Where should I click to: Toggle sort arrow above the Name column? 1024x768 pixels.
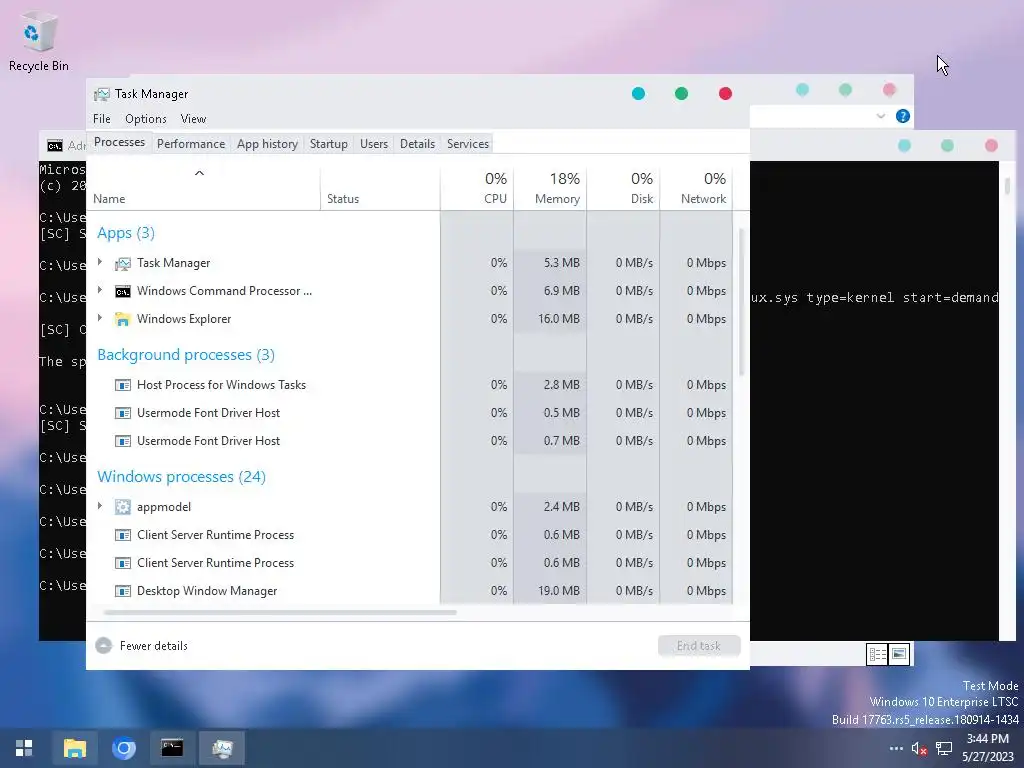pyautogui.click(x=199, y=173)
